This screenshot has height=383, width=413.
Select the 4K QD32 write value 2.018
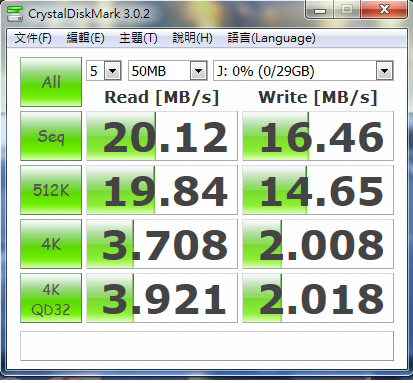318,298
